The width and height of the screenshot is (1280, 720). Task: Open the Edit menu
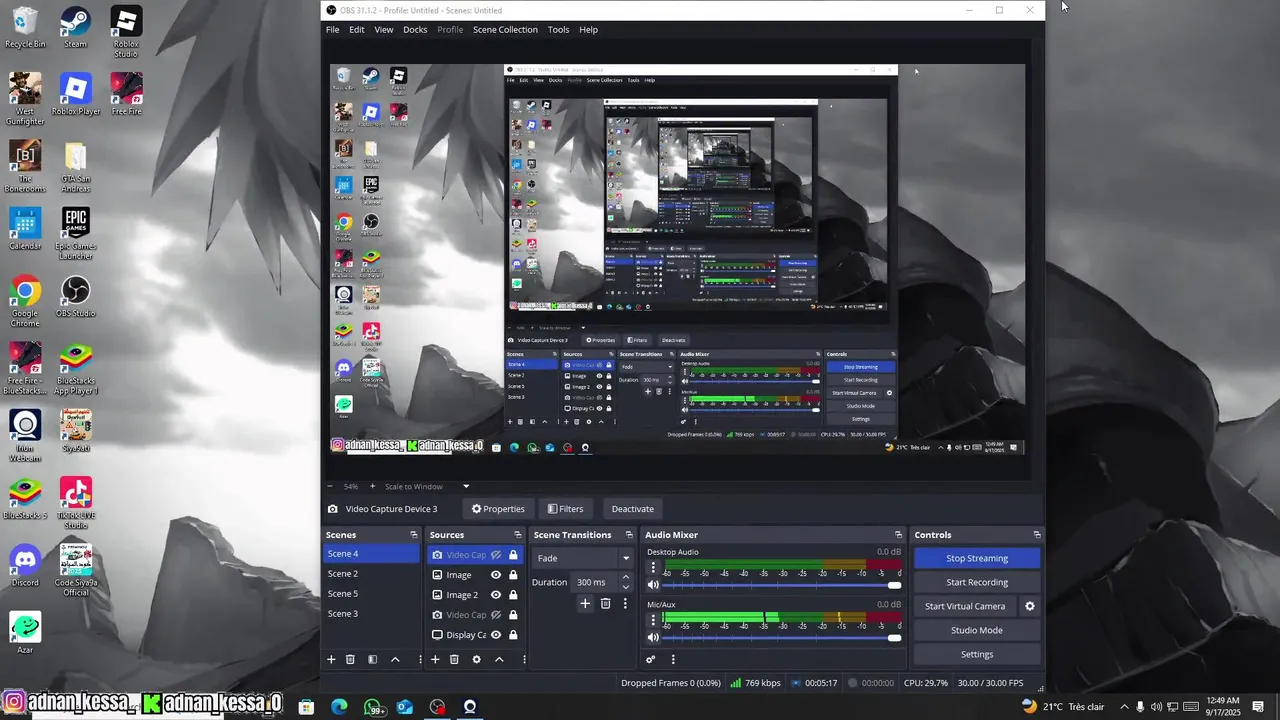point(356,29)
